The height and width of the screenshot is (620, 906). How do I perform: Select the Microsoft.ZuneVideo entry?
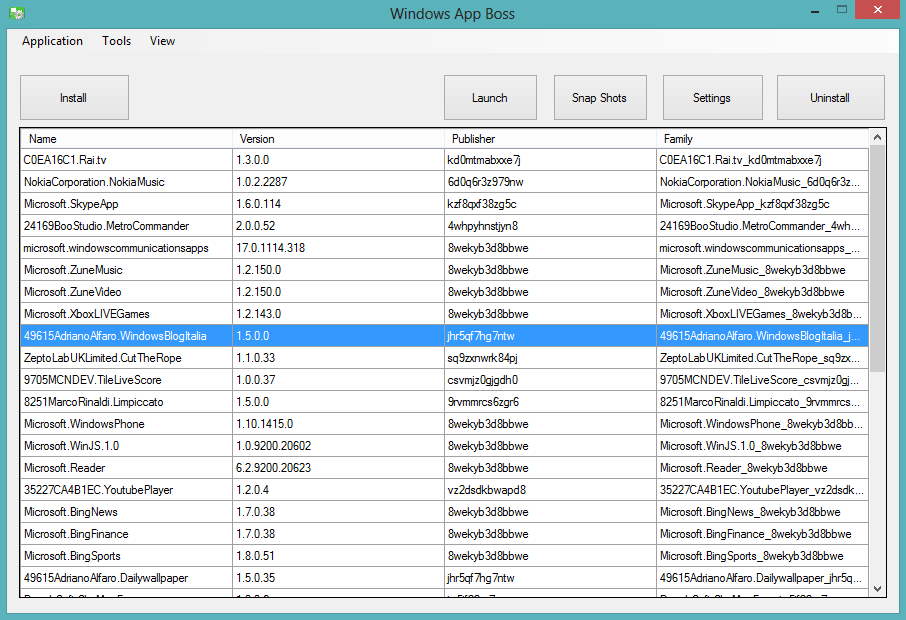coord(444,292)
